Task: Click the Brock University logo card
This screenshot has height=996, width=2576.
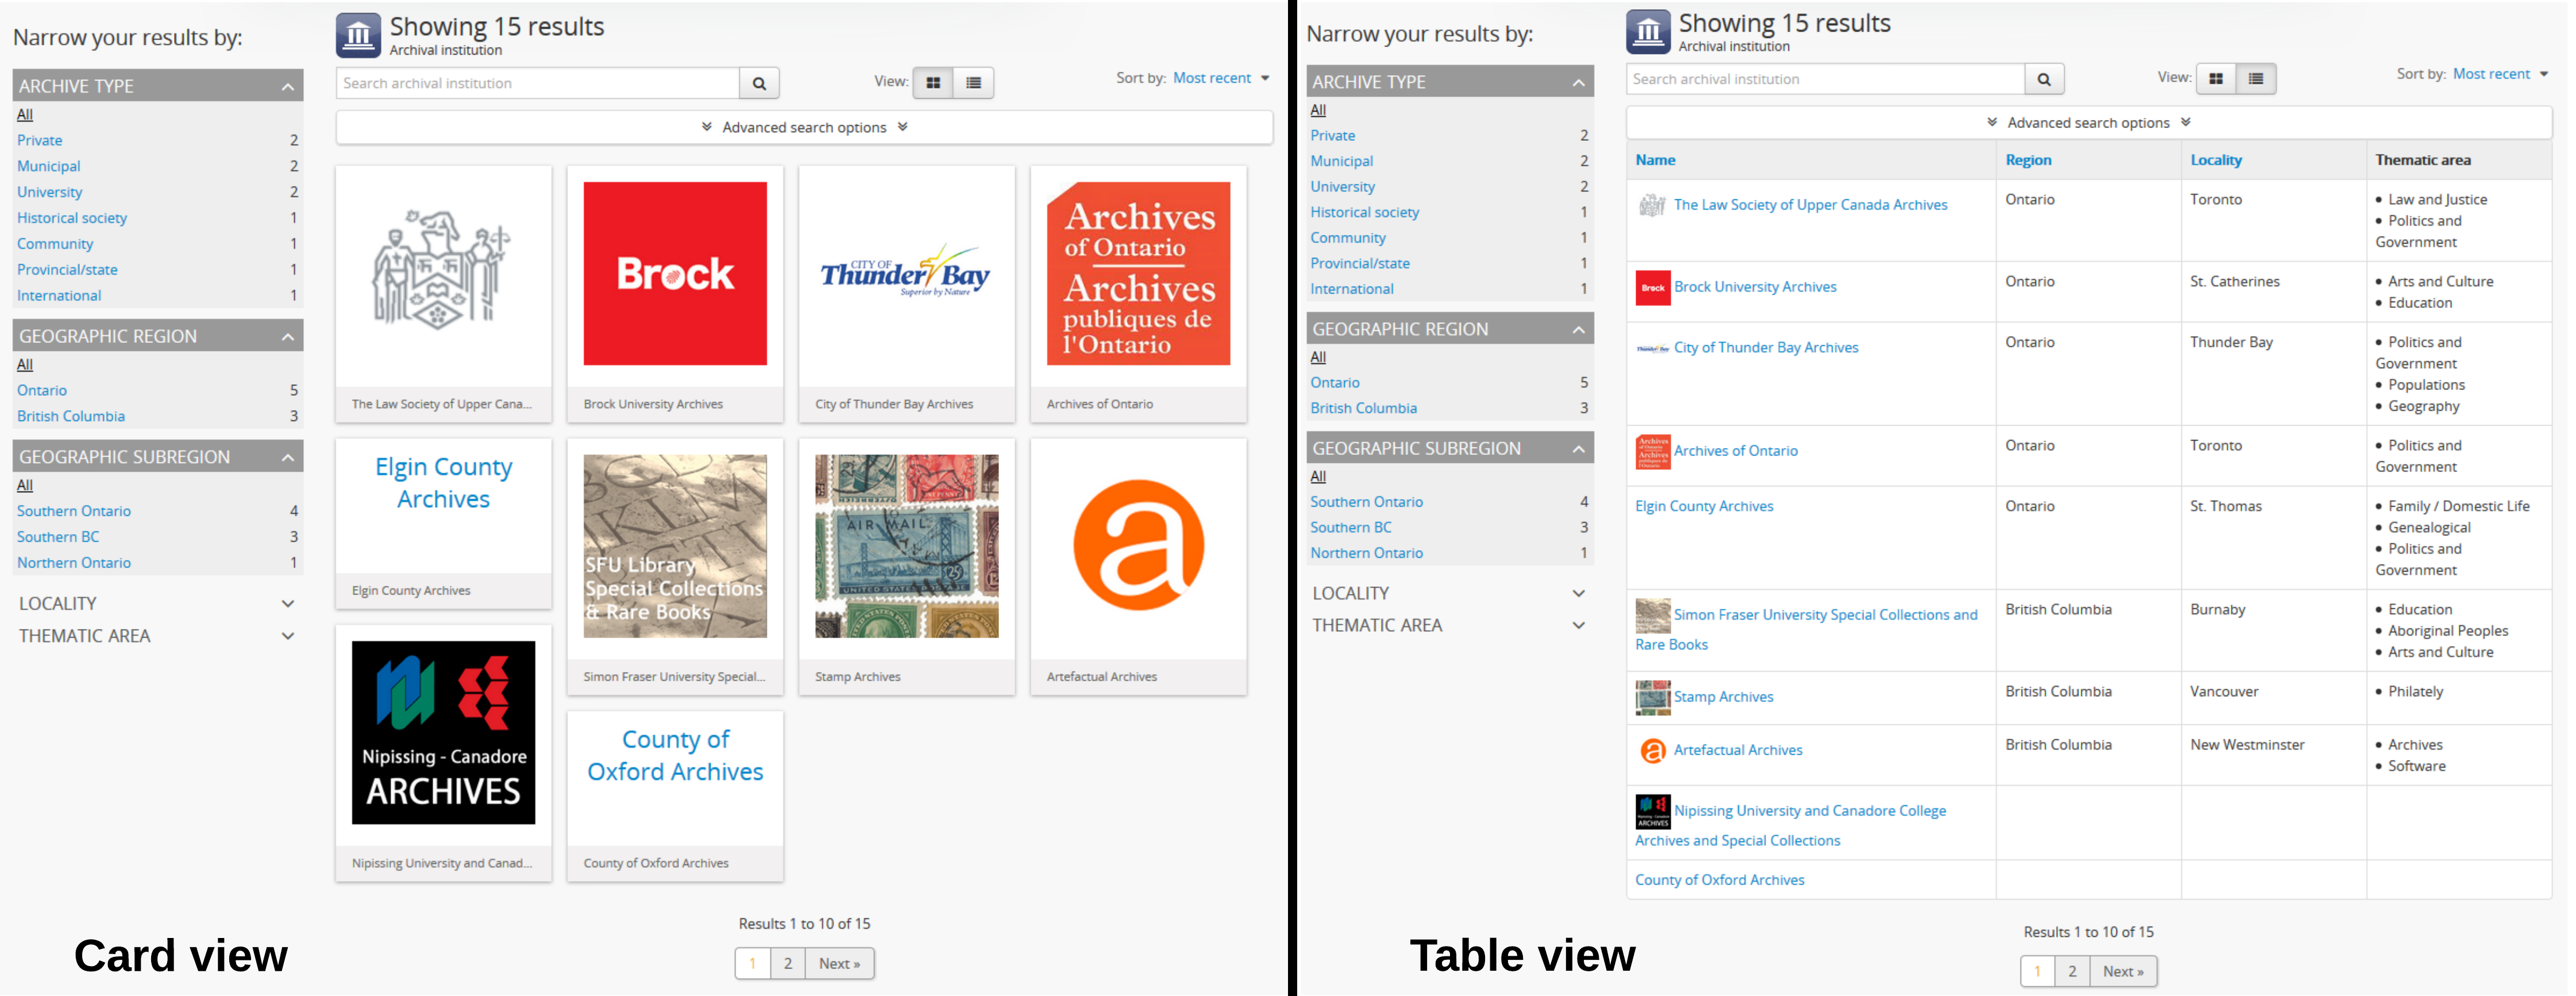Action: tap(675, 273)
